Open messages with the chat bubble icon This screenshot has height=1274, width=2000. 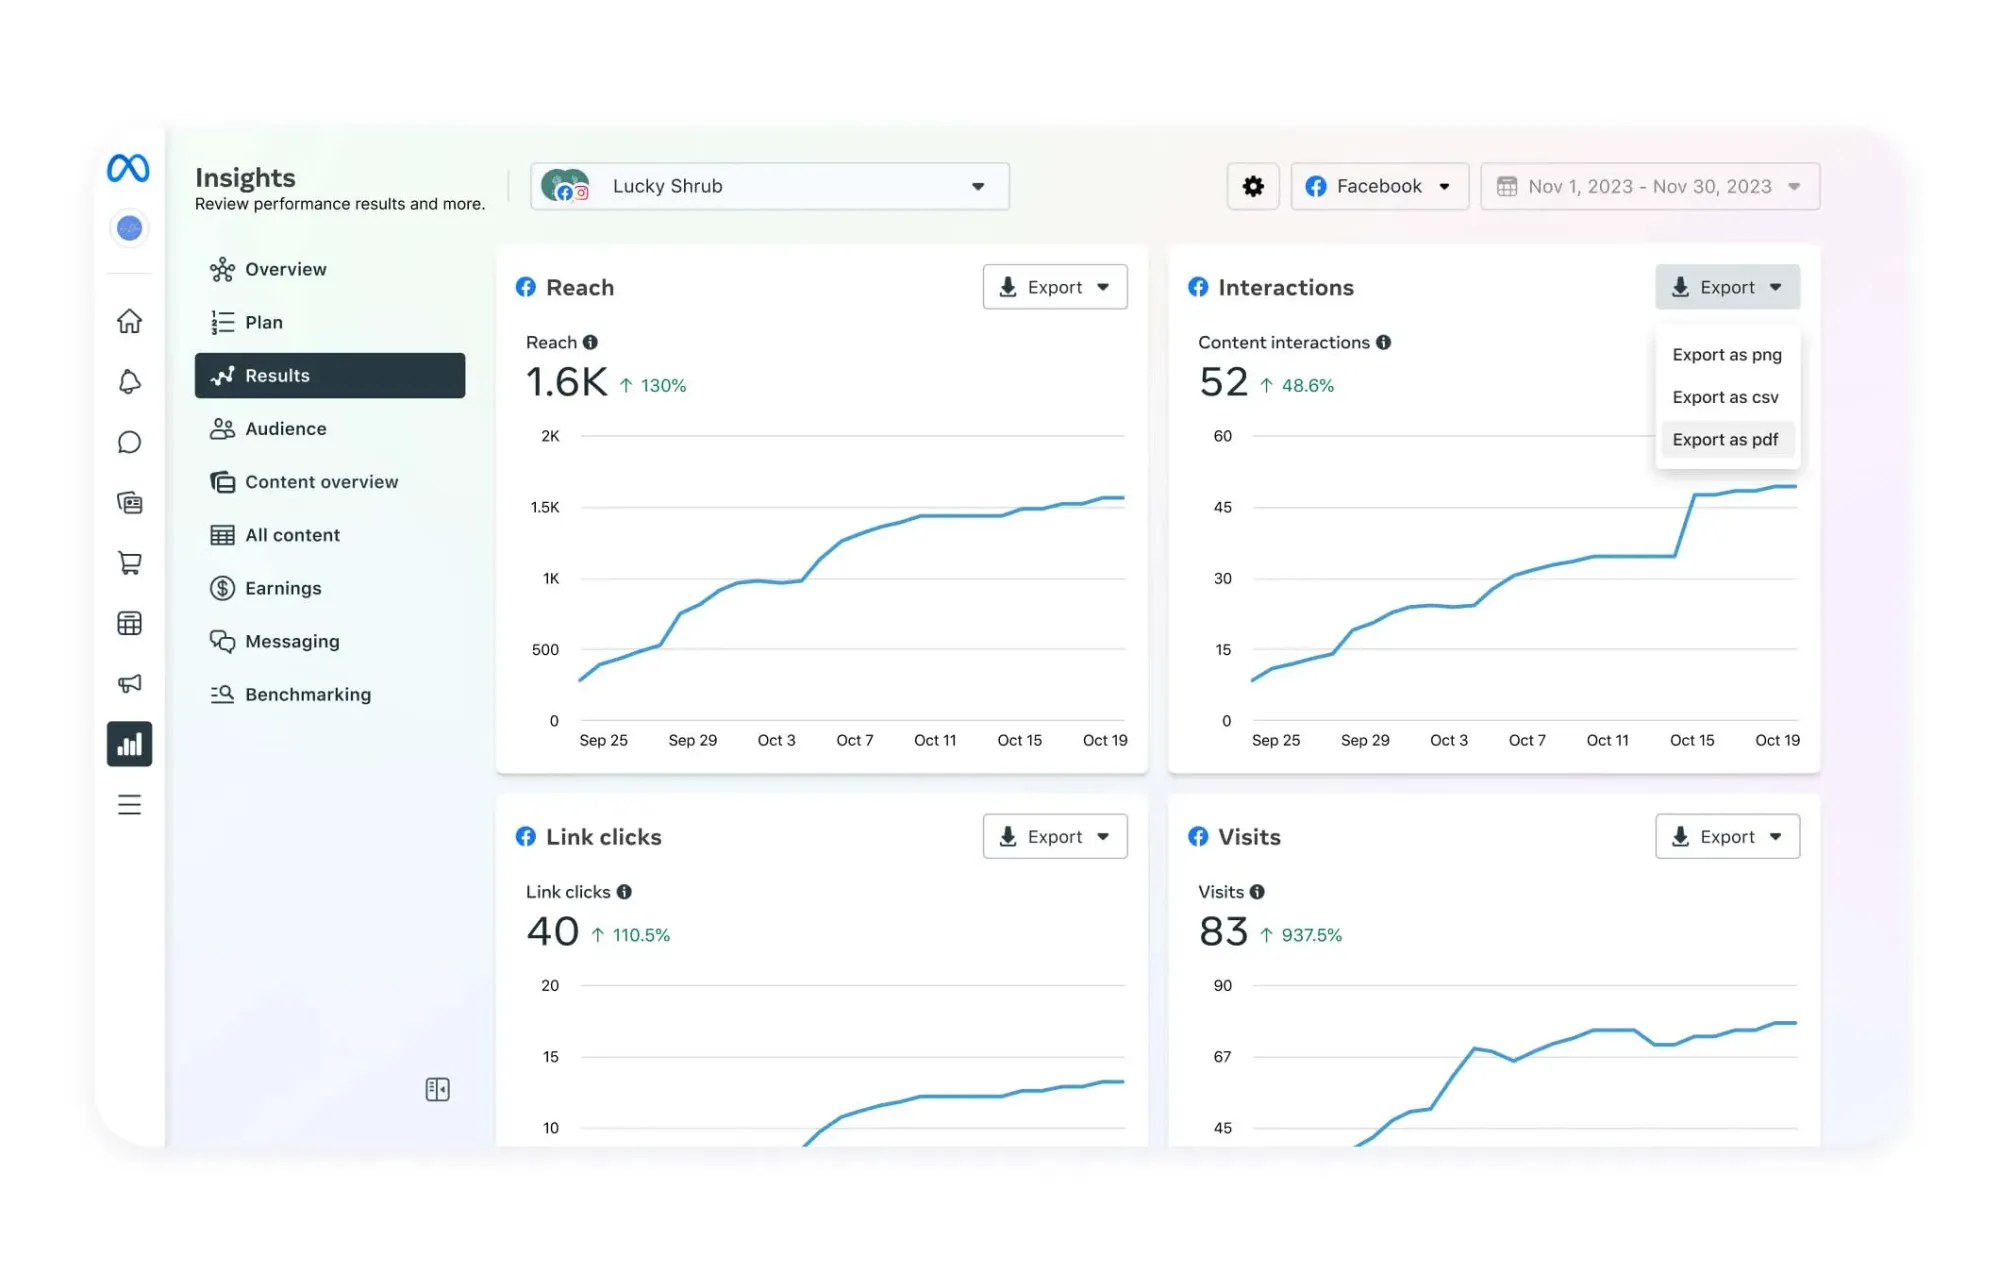click(129, 442)
